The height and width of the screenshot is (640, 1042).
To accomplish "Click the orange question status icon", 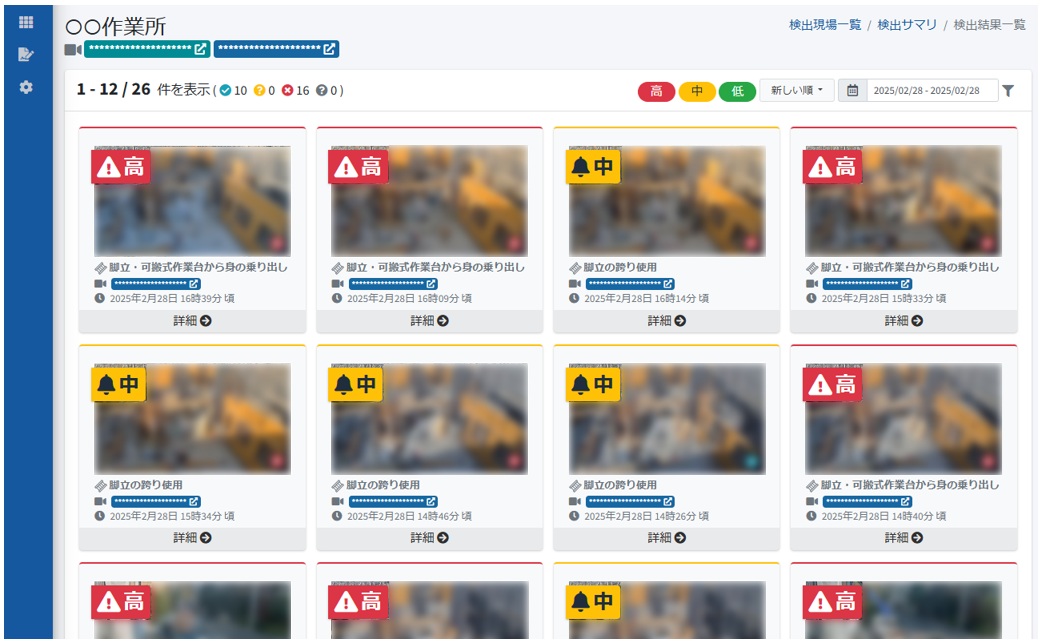I will (260, 90).
